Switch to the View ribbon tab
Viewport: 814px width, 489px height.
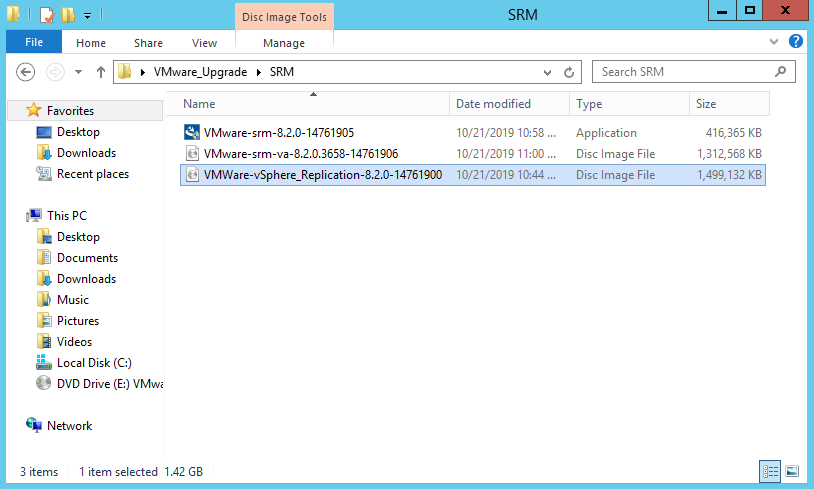[205, 43]
